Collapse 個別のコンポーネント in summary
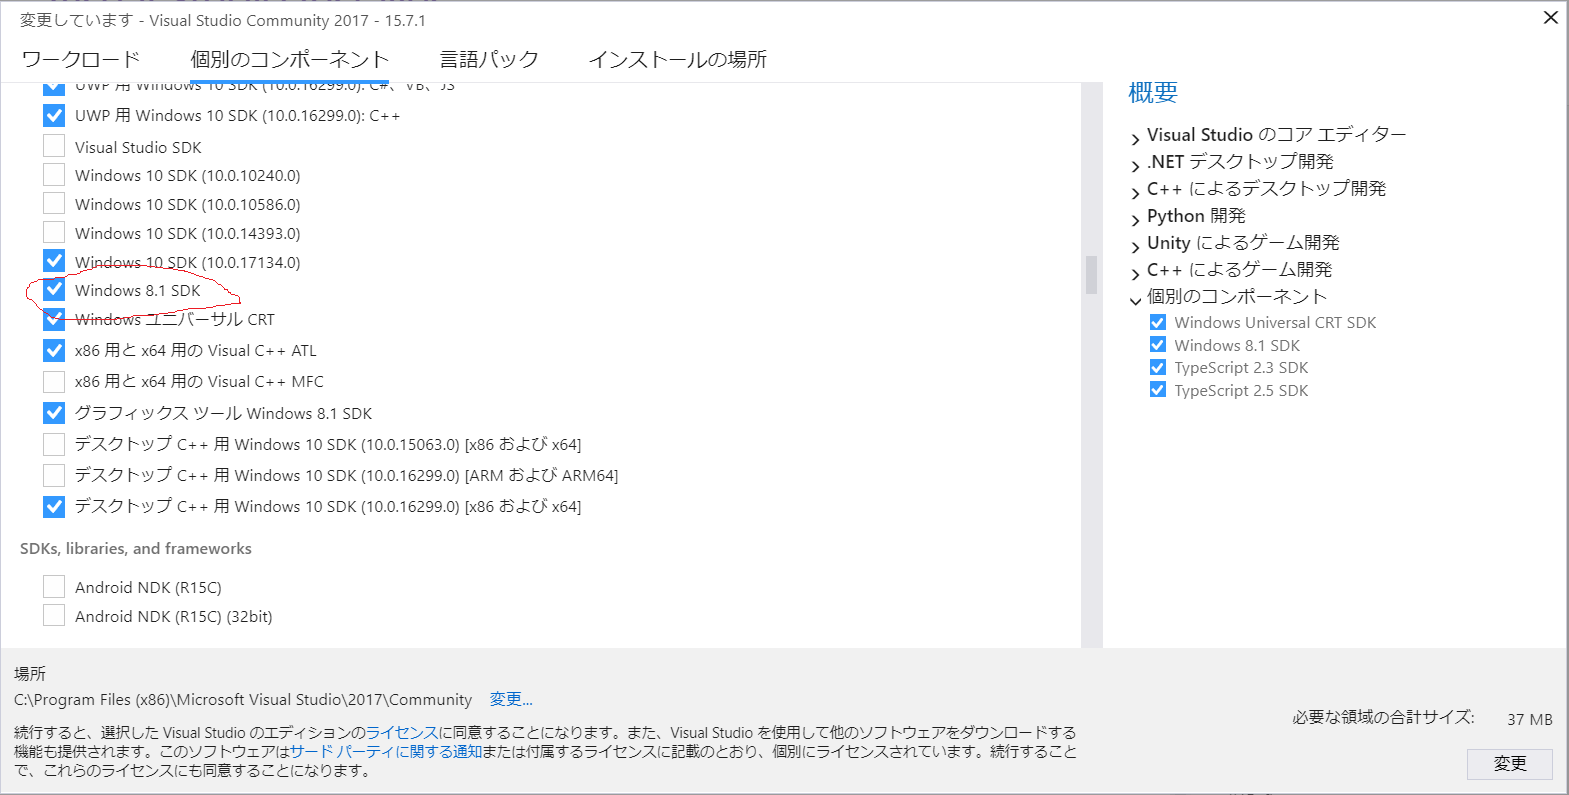The image size is (1569, 795). click(1135, 300)
